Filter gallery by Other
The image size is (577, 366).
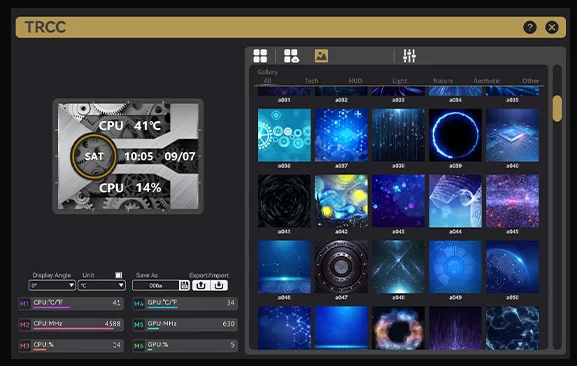click(531, 81)
